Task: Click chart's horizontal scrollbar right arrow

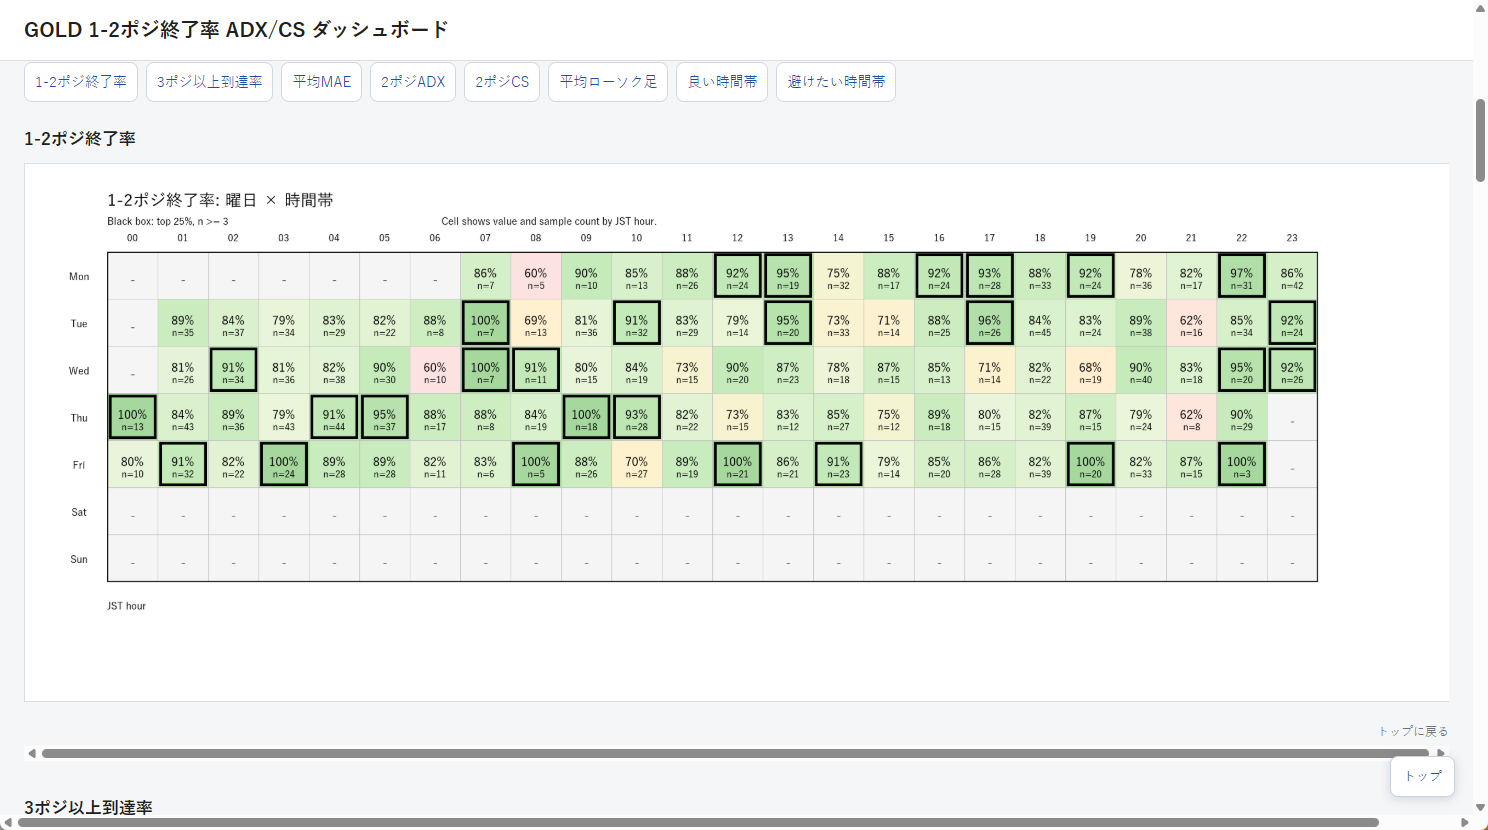Action: tap(1441, 753)
